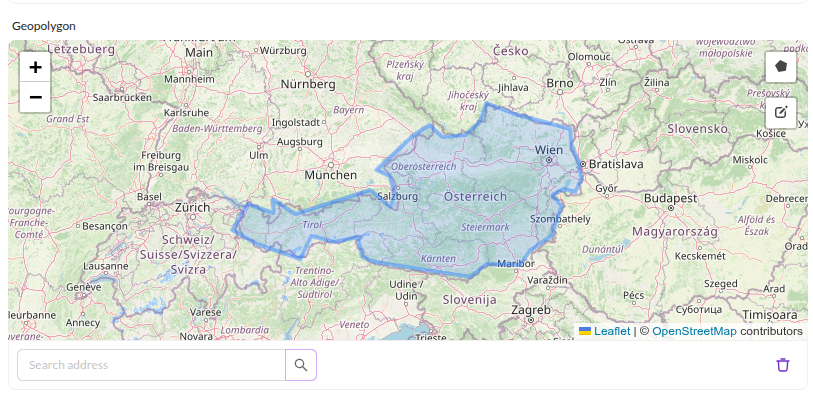Viewport: 813px width, 398px height.
Task: Click the Steiermark region label
Action: 485,227
